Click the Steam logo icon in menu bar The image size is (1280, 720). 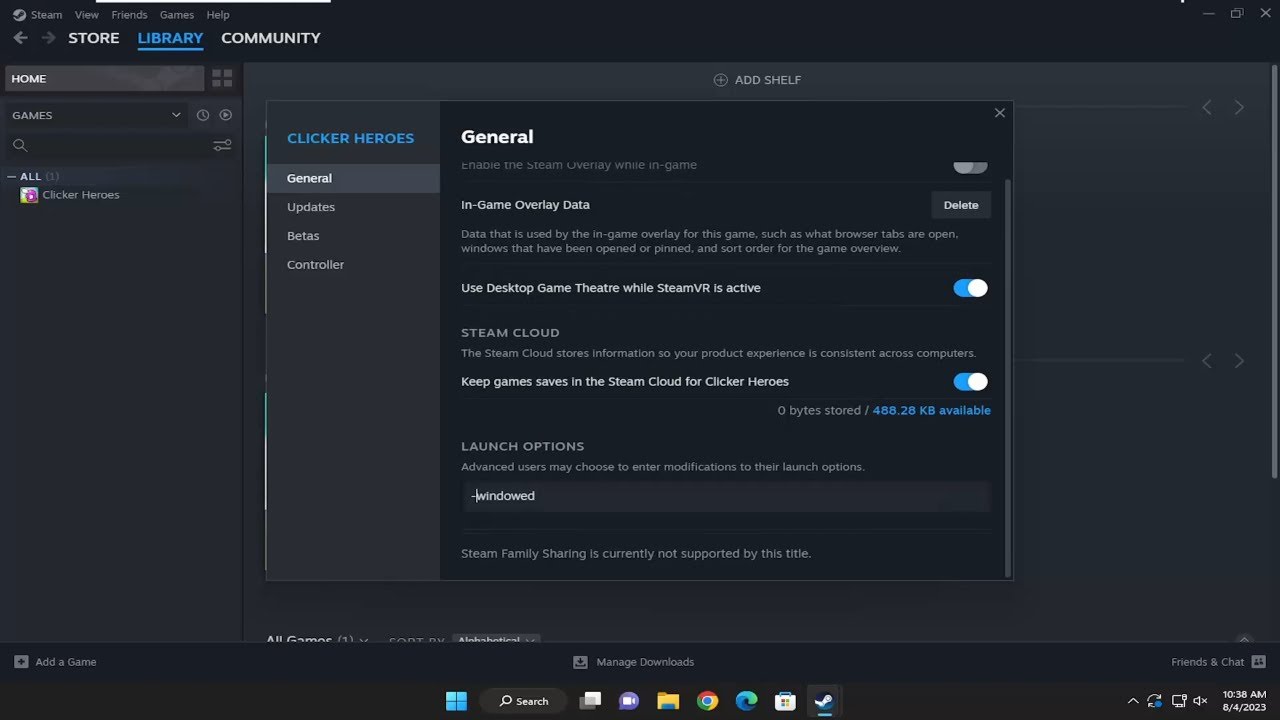pos(19,15)
